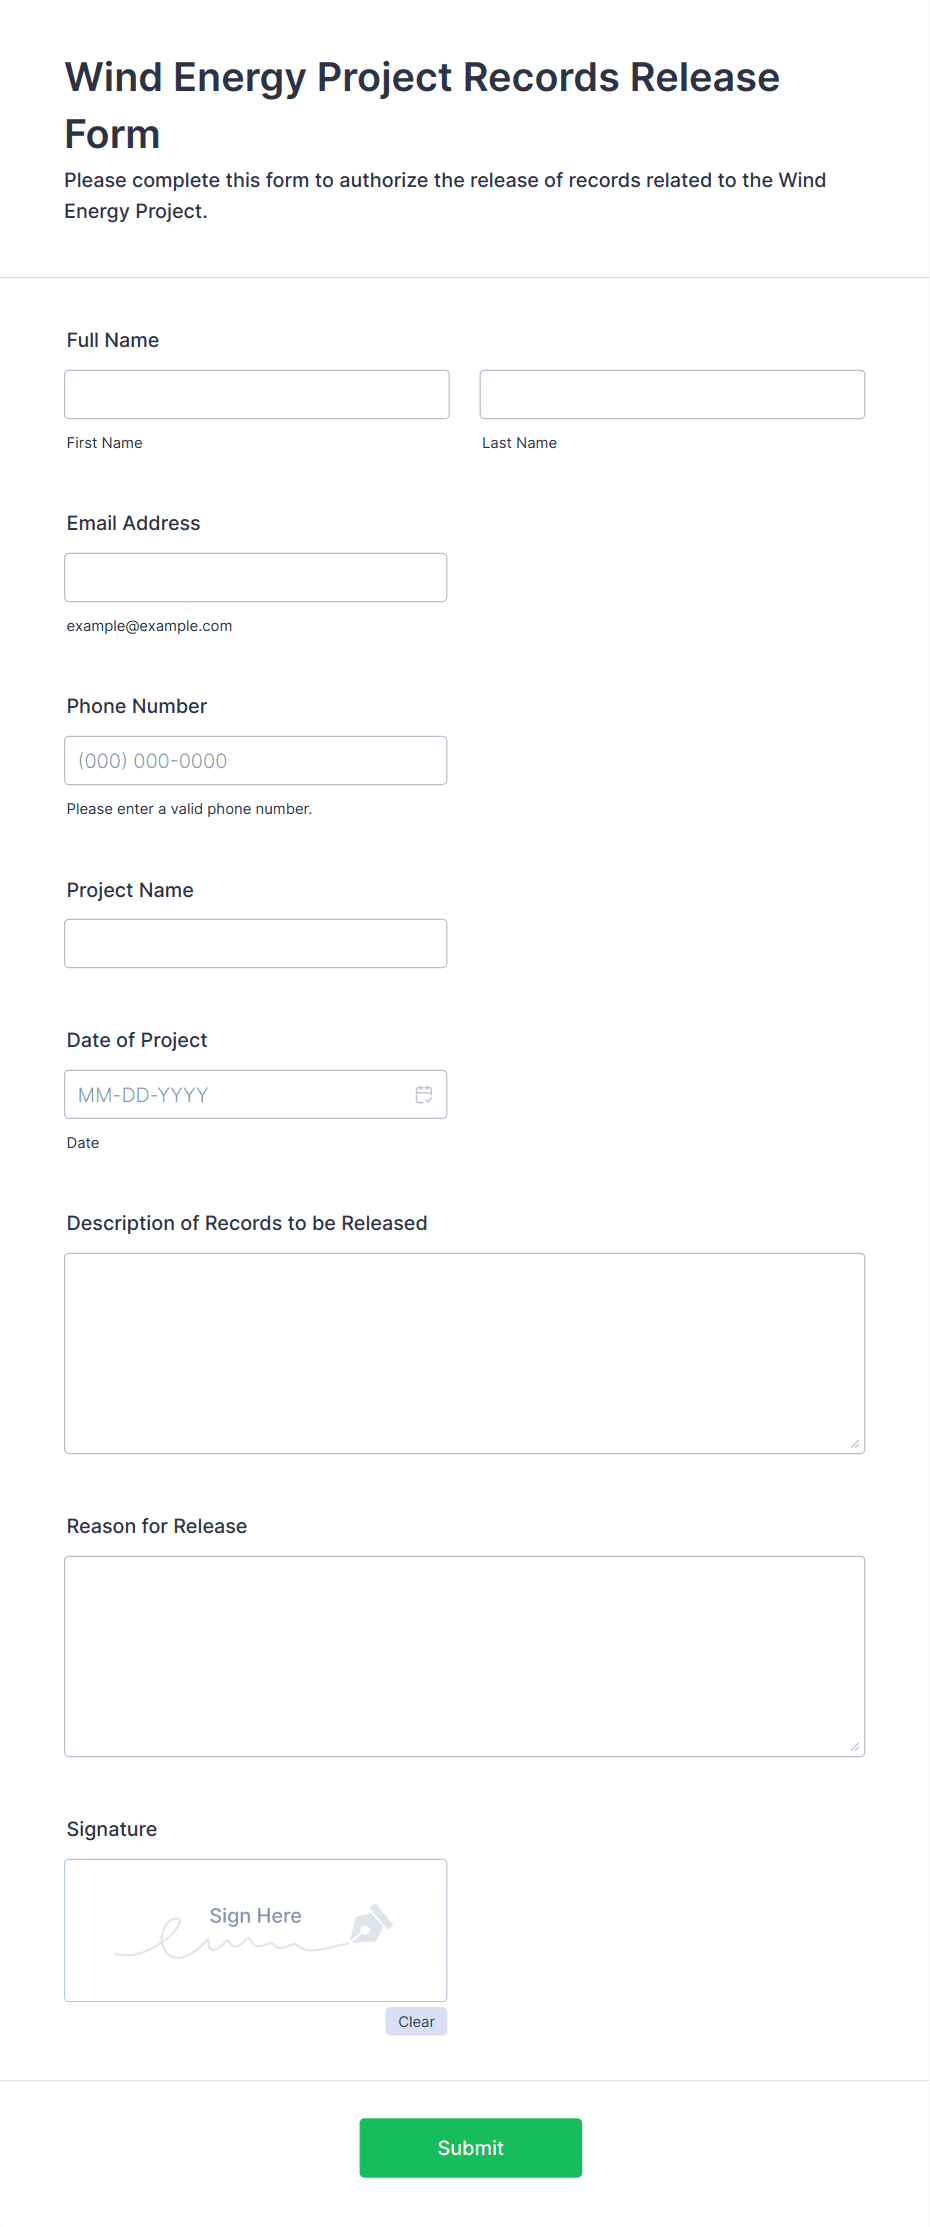Open the calendar picker icon

pyautogui.click(x=424, y=1094)
